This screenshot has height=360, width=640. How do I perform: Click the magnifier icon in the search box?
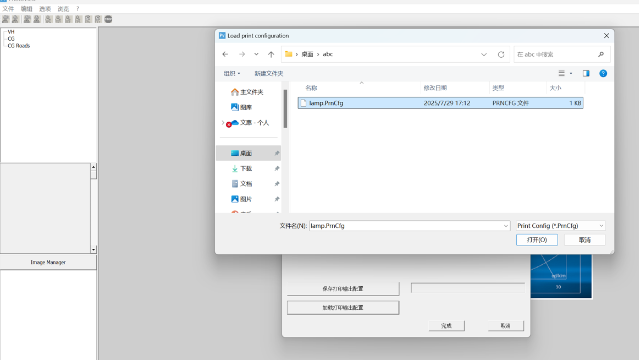[601, 54]
